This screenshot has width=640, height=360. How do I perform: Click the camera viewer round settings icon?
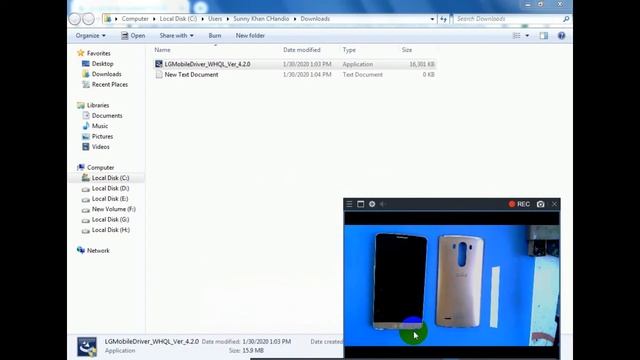tap(372, 204)
